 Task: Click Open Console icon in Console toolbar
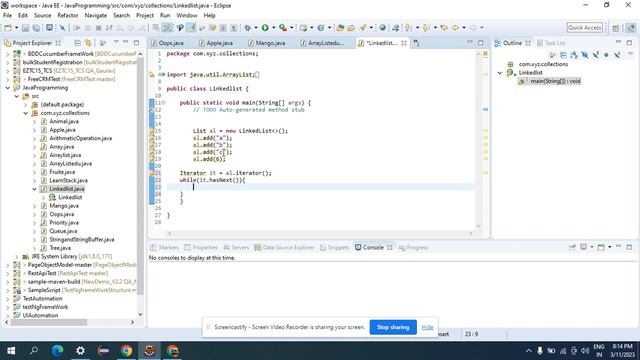(601, 247)
